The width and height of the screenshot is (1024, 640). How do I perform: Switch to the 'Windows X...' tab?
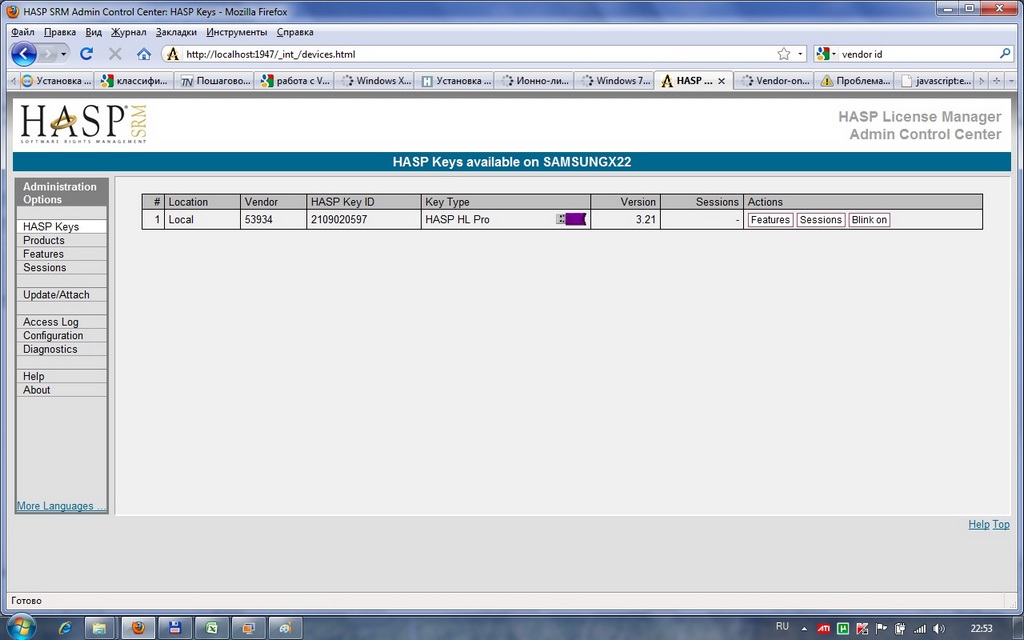[375, 81]
